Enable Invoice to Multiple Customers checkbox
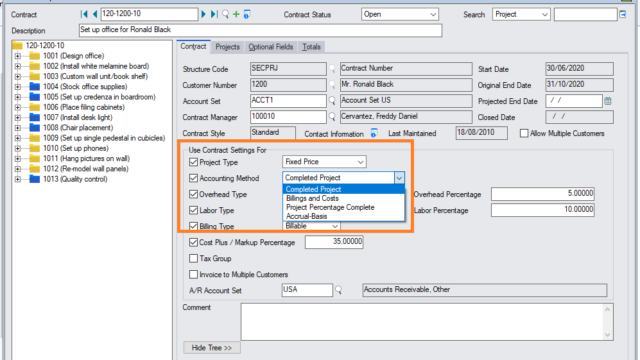Image resolution: width=640 pixels, height=360 pixels. (x=193, y=274)
